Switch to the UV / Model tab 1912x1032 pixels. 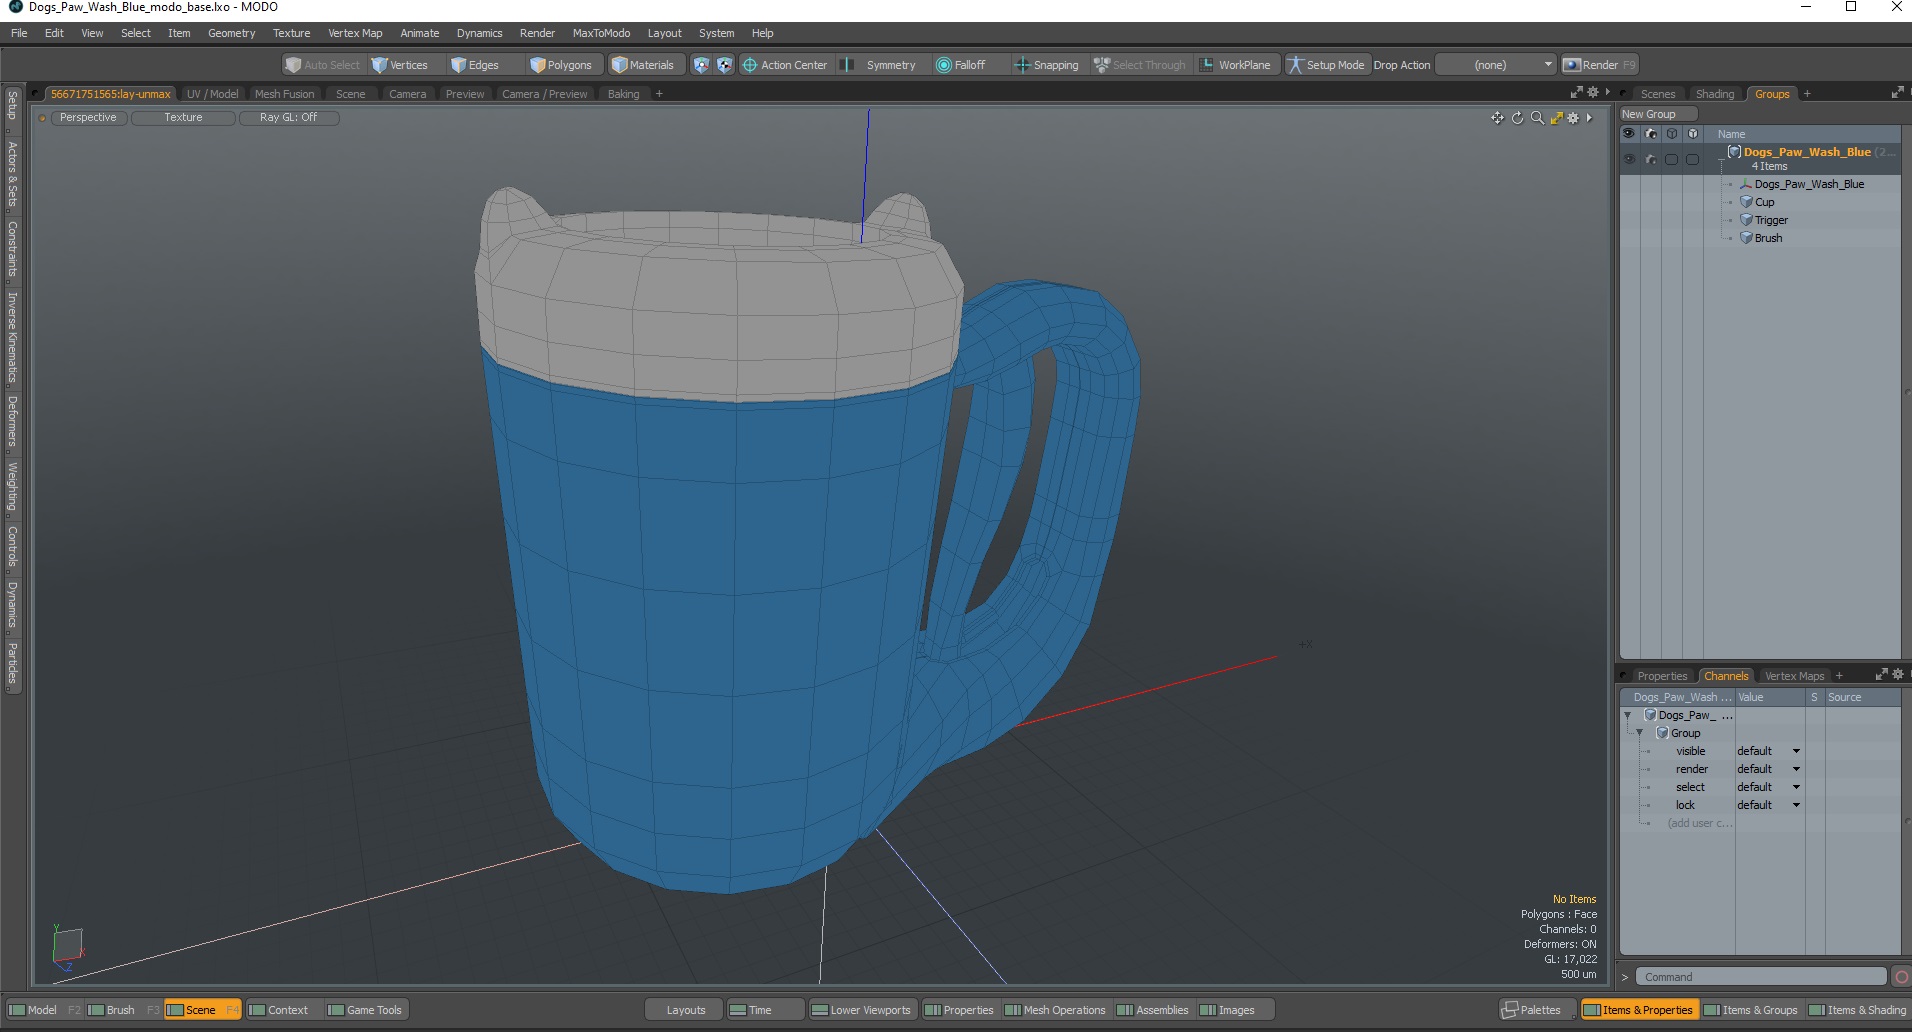click(212, 94)
